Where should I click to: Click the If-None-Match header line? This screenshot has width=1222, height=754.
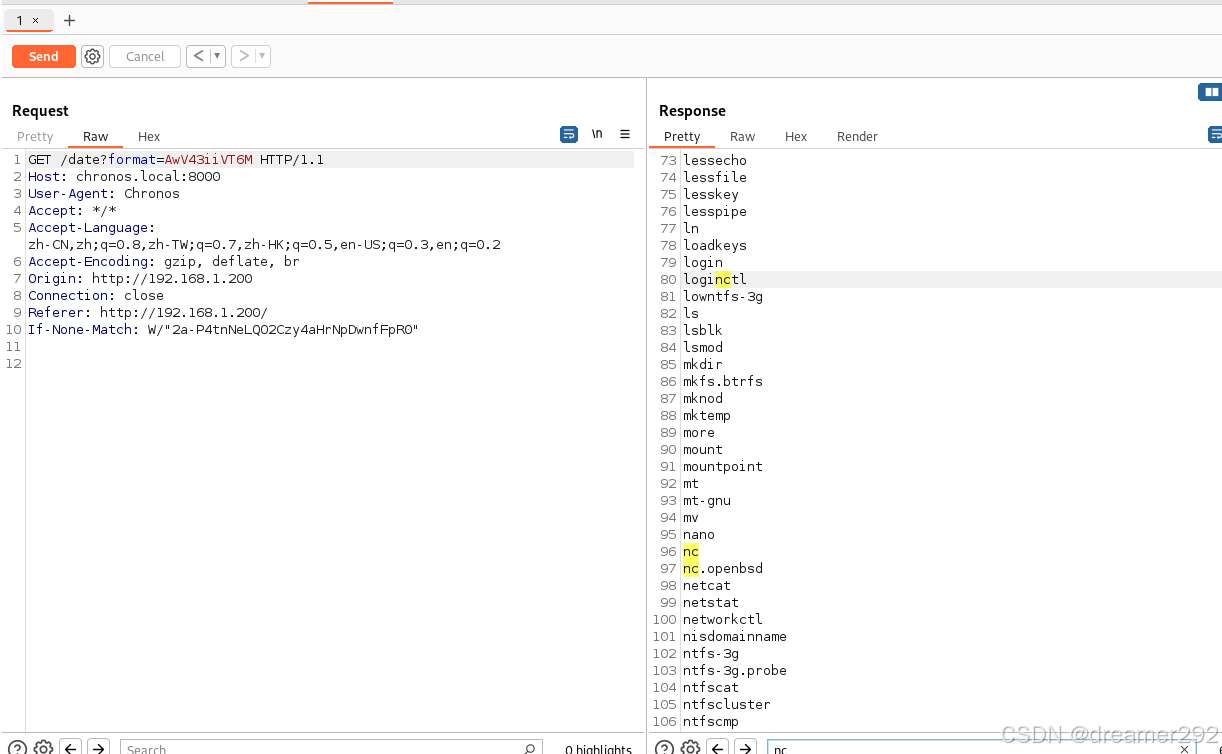click(223, 330)
